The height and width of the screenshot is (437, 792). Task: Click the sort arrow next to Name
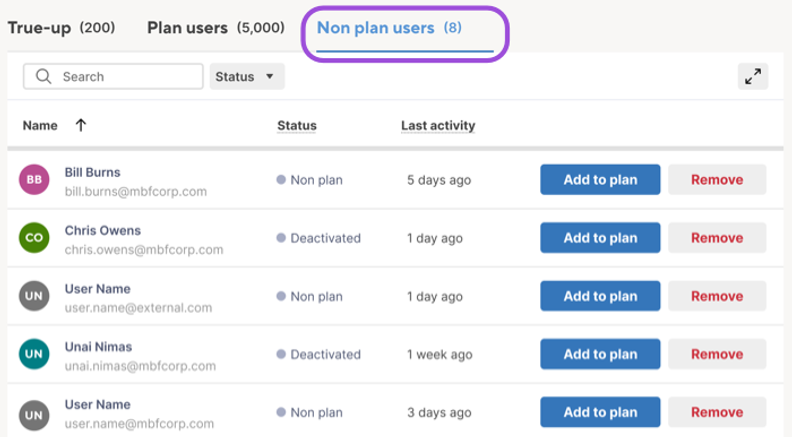click(81, 125)
